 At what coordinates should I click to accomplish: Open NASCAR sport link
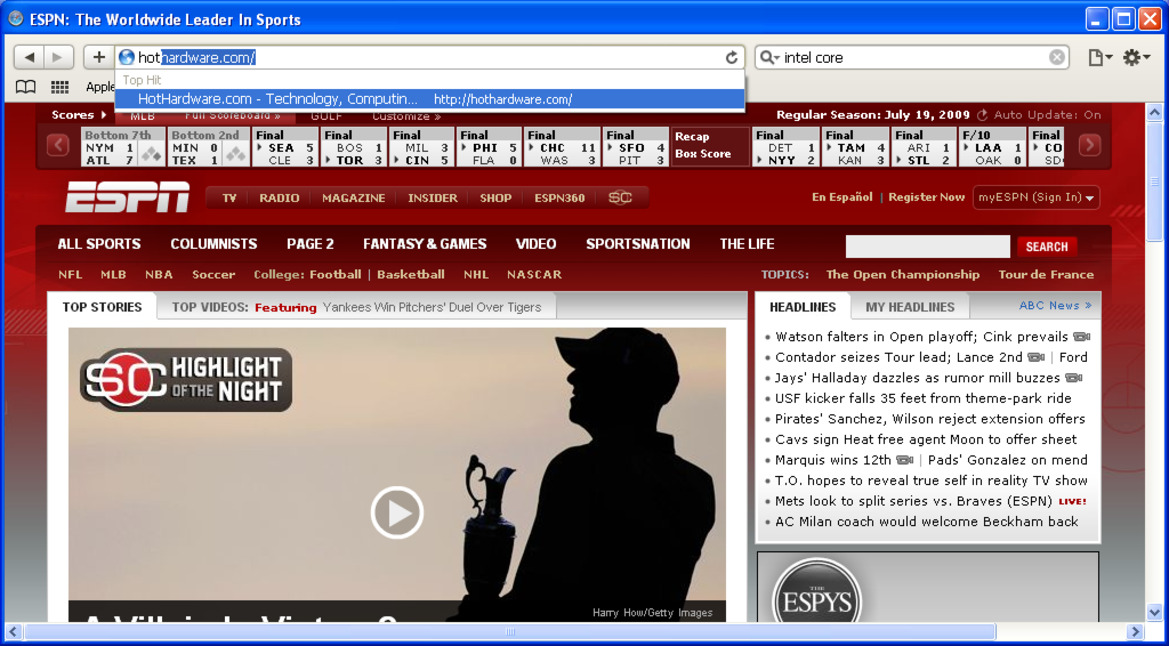coord(535,275)
